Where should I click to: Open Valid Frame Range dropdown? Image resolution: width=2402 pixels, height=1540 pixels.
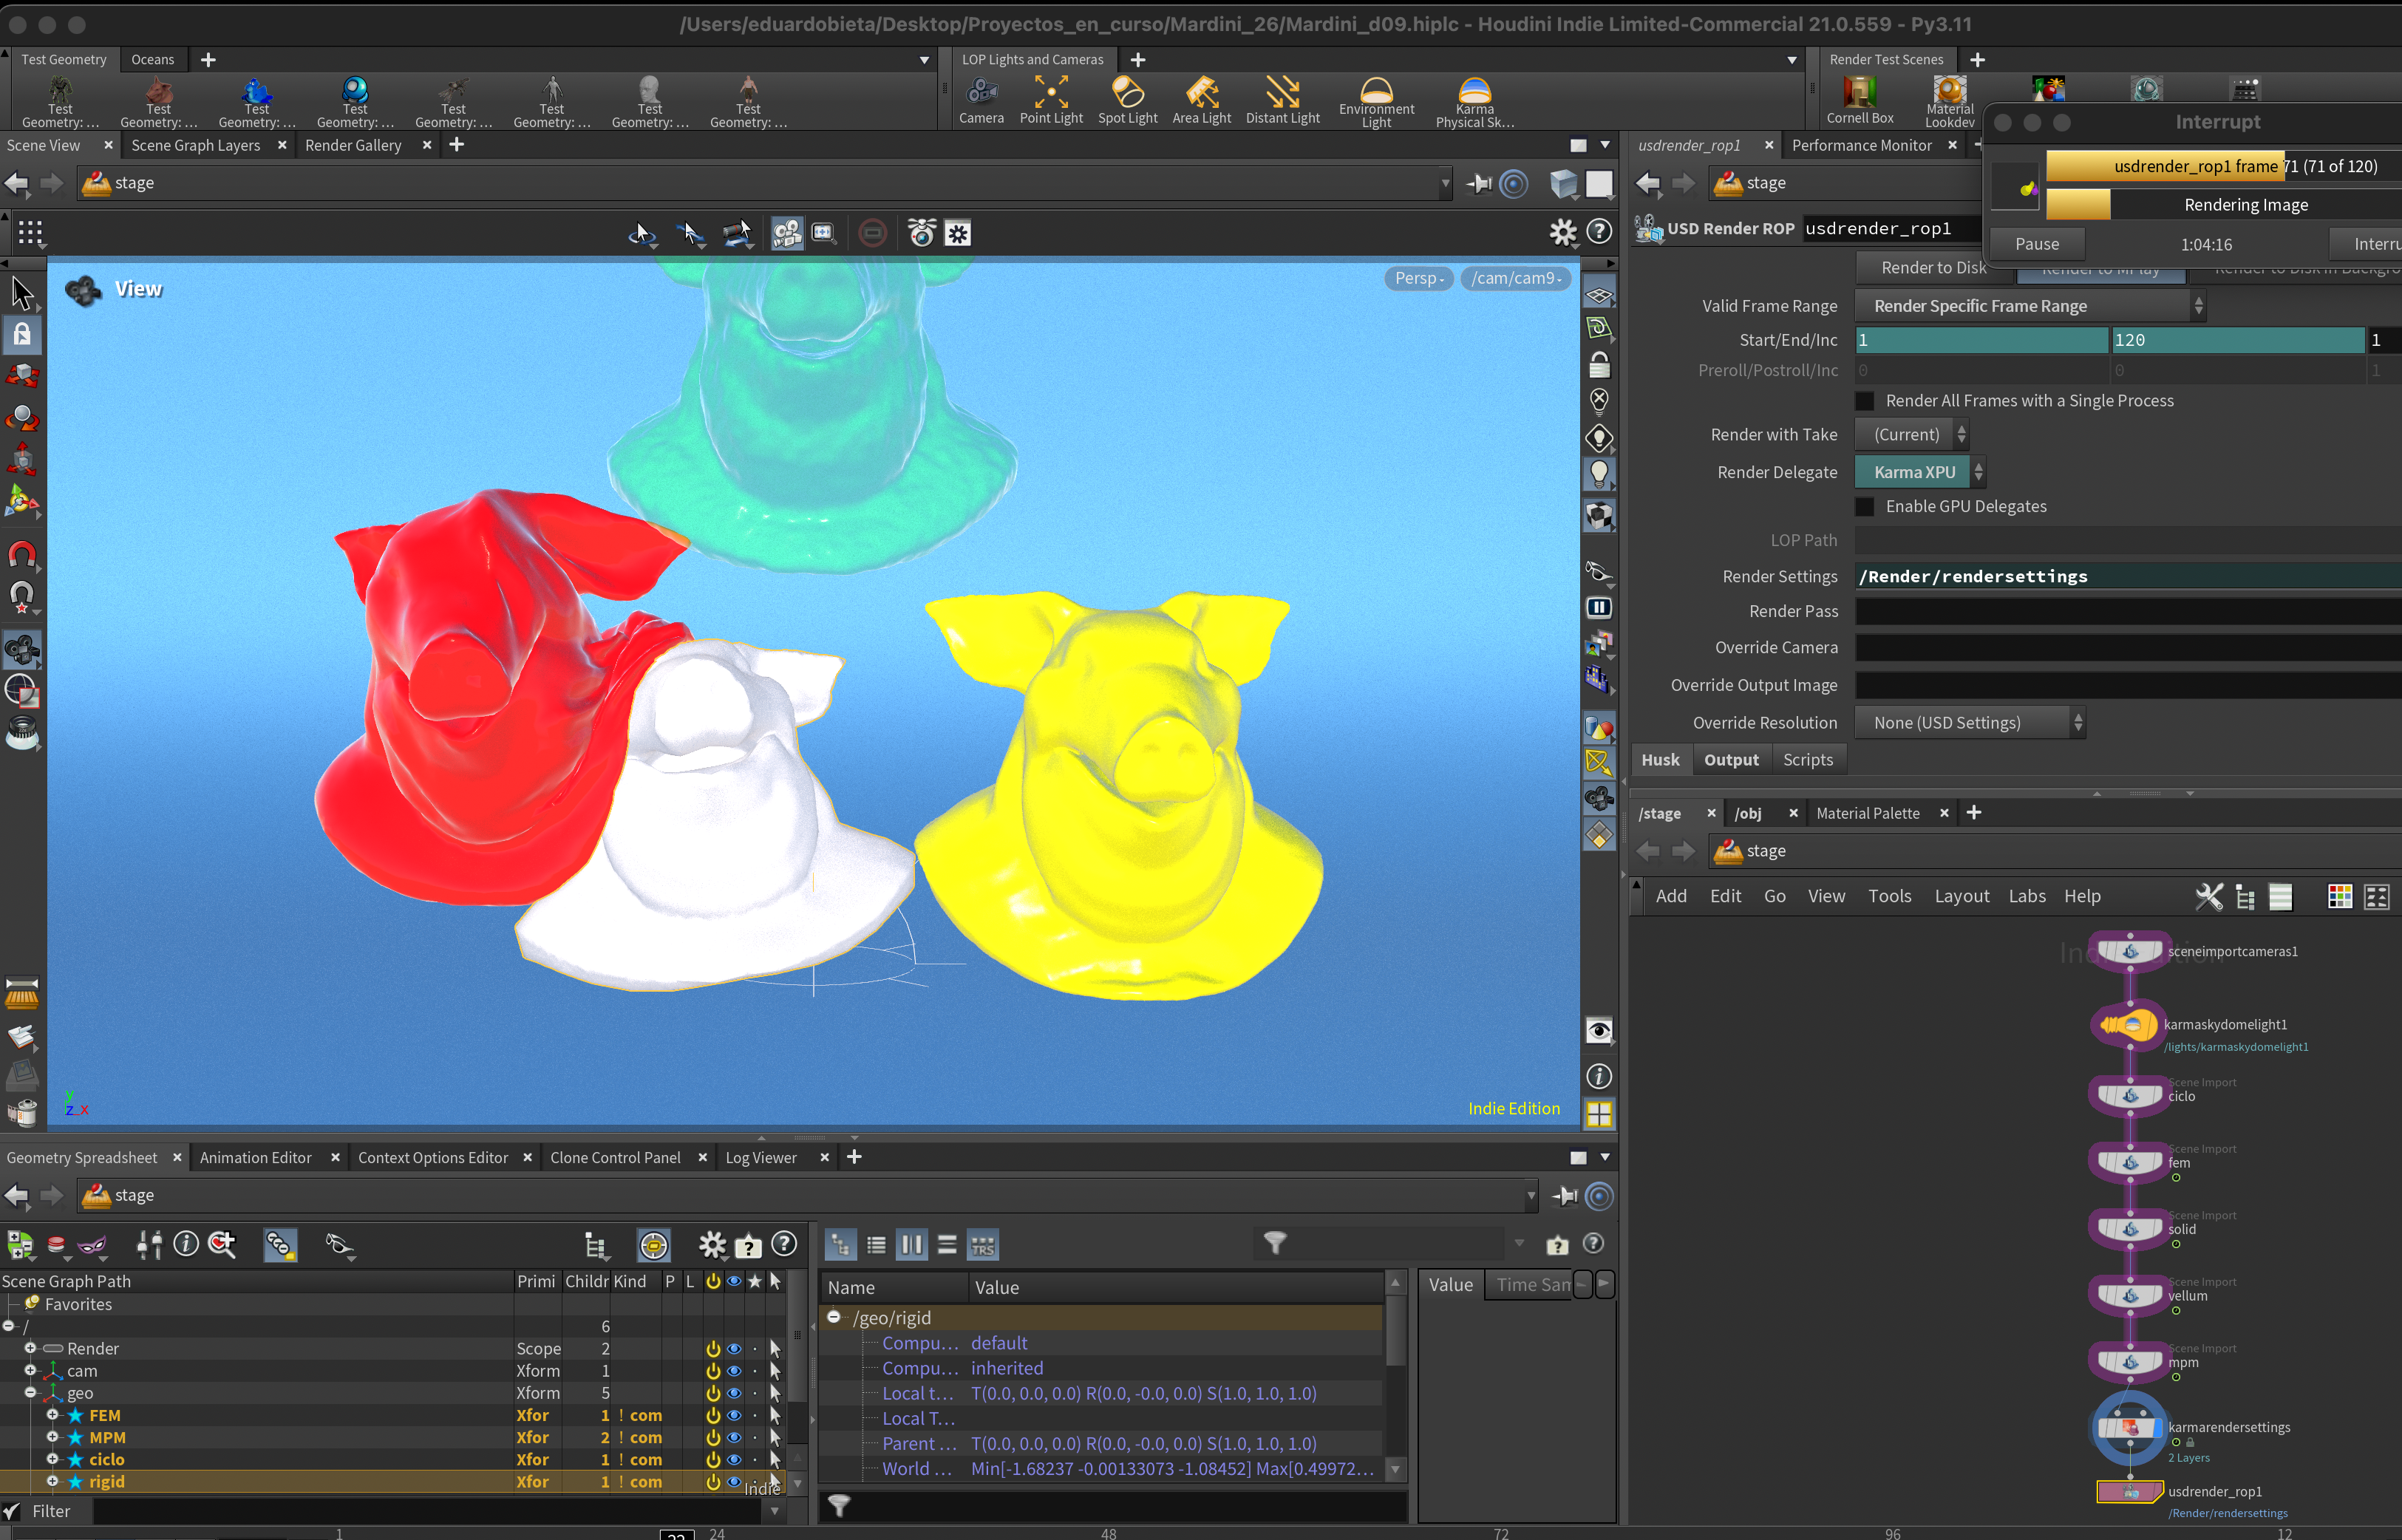pyautogui.click(x=2030, y=306)
